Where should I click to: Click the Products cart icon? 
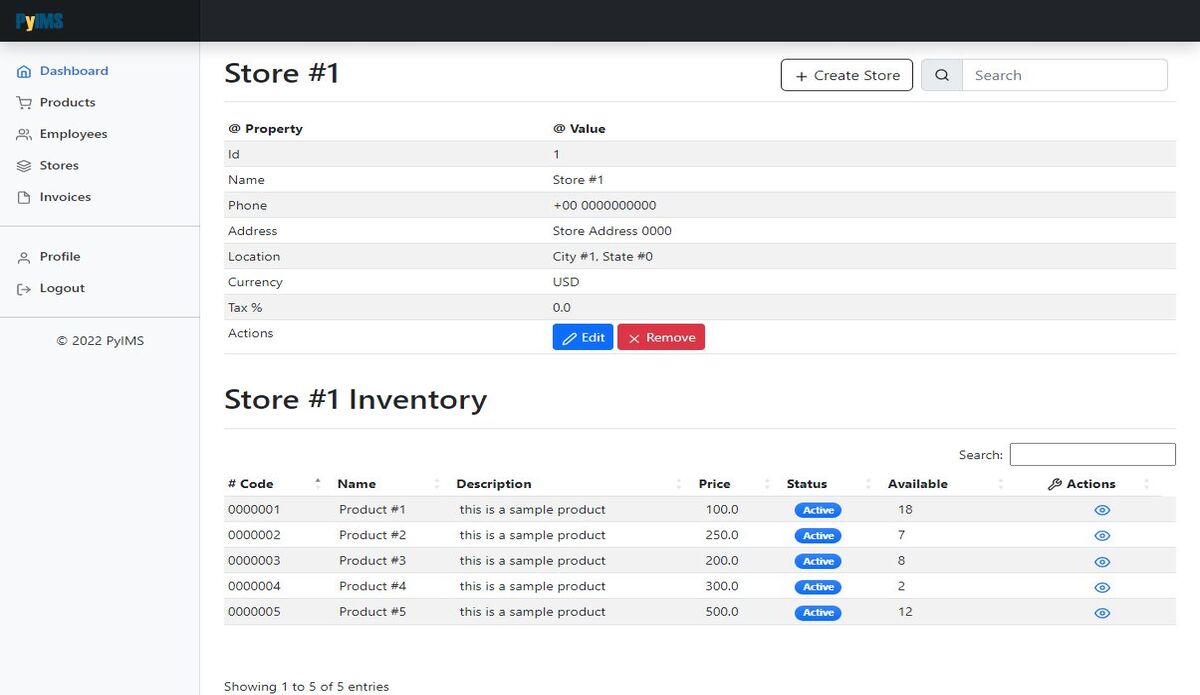coord(24,103)
